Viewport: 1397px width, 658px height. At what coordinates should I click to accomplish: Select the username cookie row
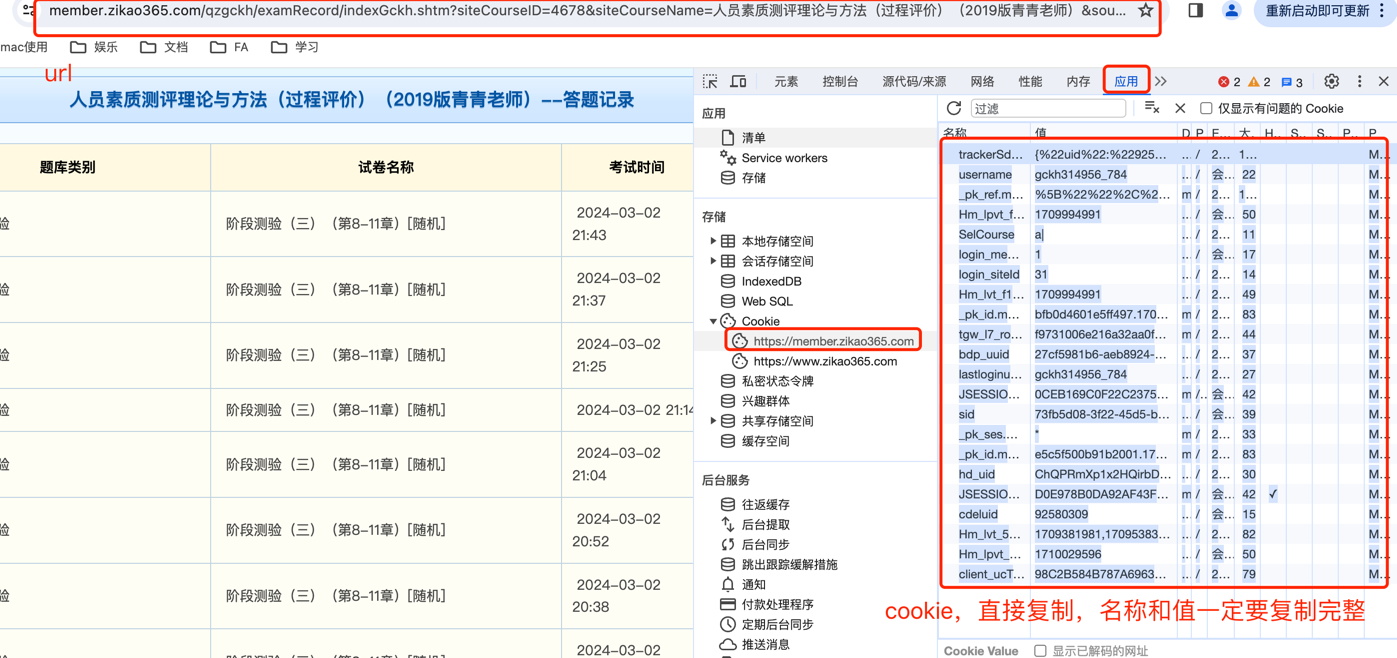tap(1164, 174)
